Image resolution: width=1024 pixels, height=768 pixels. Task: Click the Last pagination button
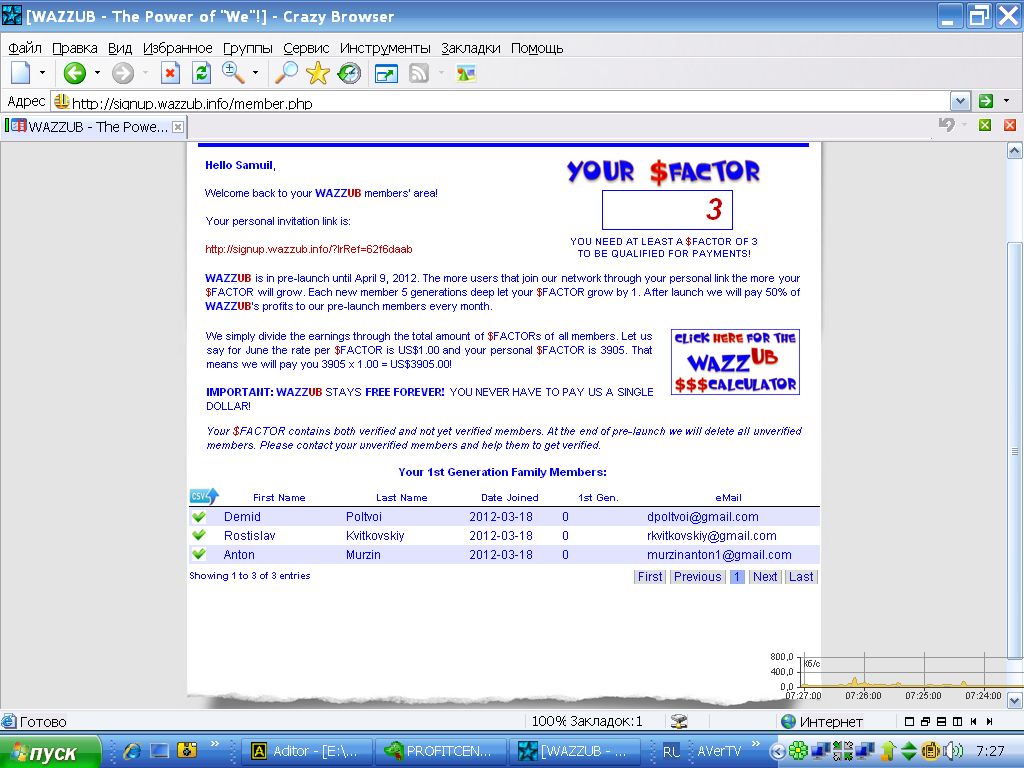(801, 577)
